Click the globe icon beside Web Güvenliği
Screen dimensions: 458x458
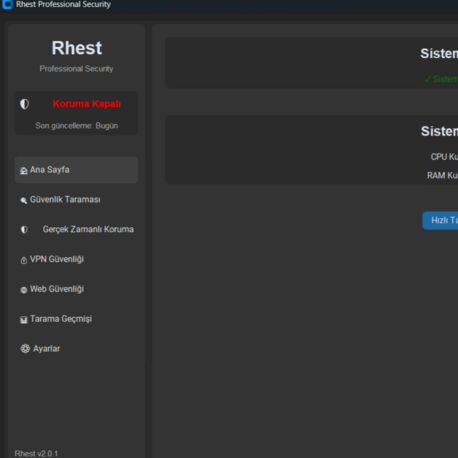pyautogui.click(x=24, y=290)
